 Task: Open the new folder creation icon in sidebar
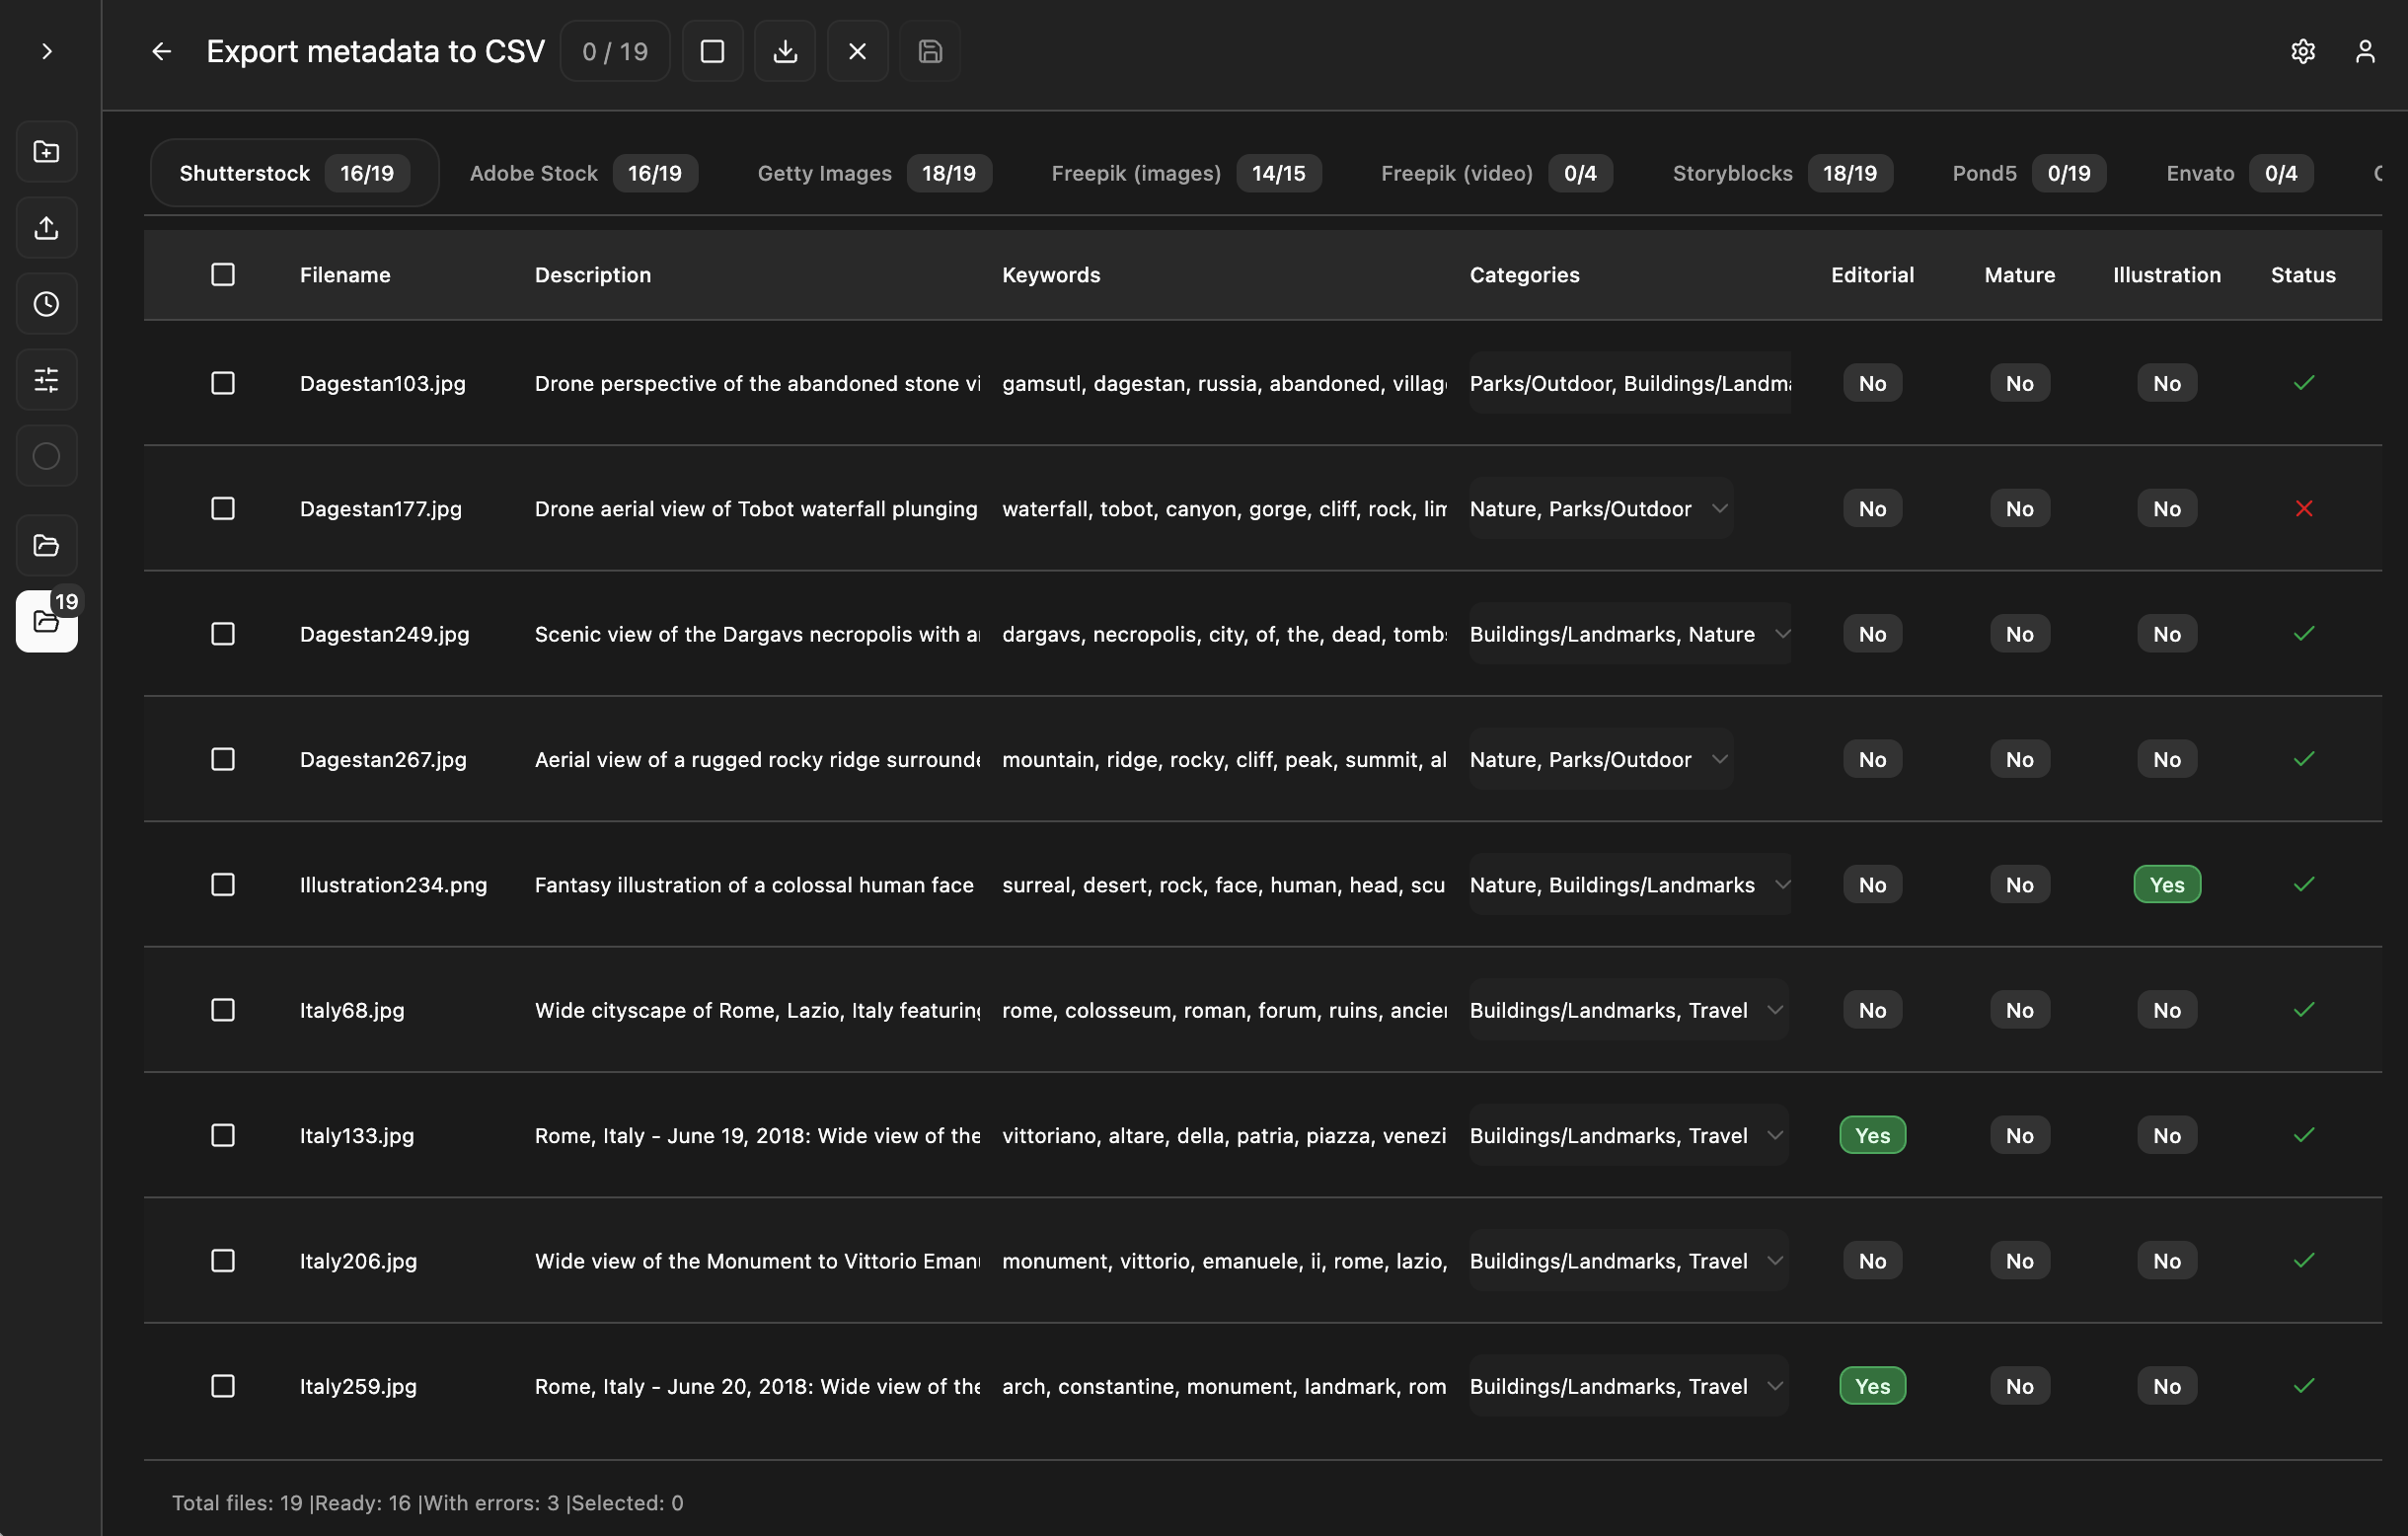click(46, 151)
